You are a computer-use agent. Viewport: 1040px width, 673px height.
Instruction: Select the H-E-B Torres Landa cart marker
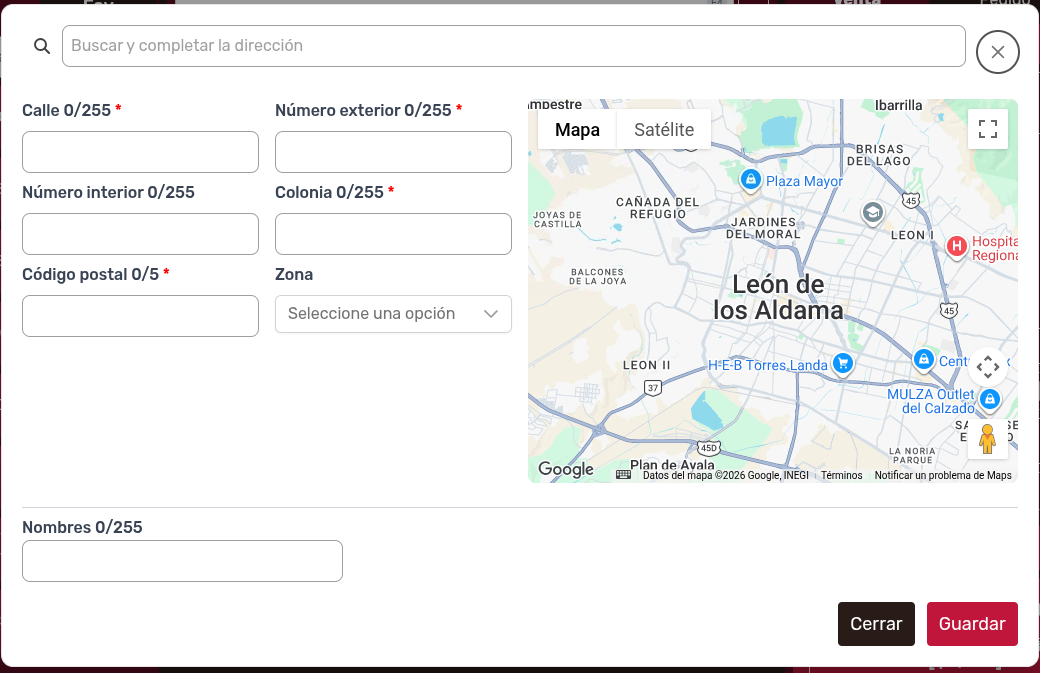pyautogui.click(x=842, y=363)
